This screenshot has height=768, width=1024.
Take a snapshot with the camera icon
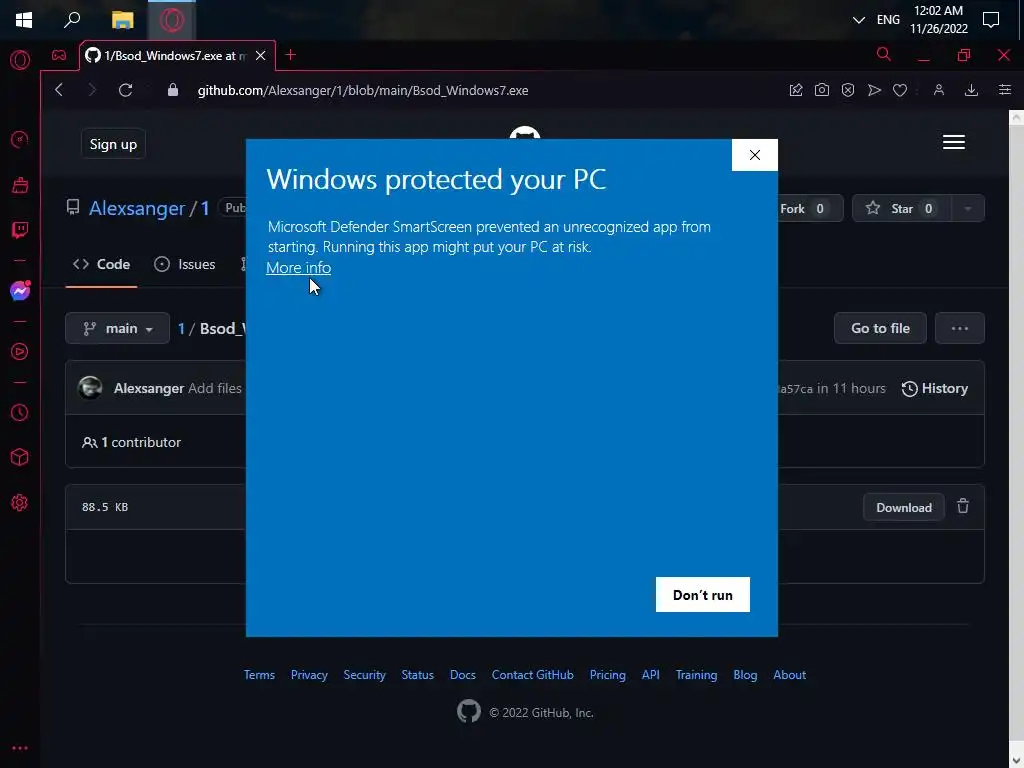click(x=822, y=90)
